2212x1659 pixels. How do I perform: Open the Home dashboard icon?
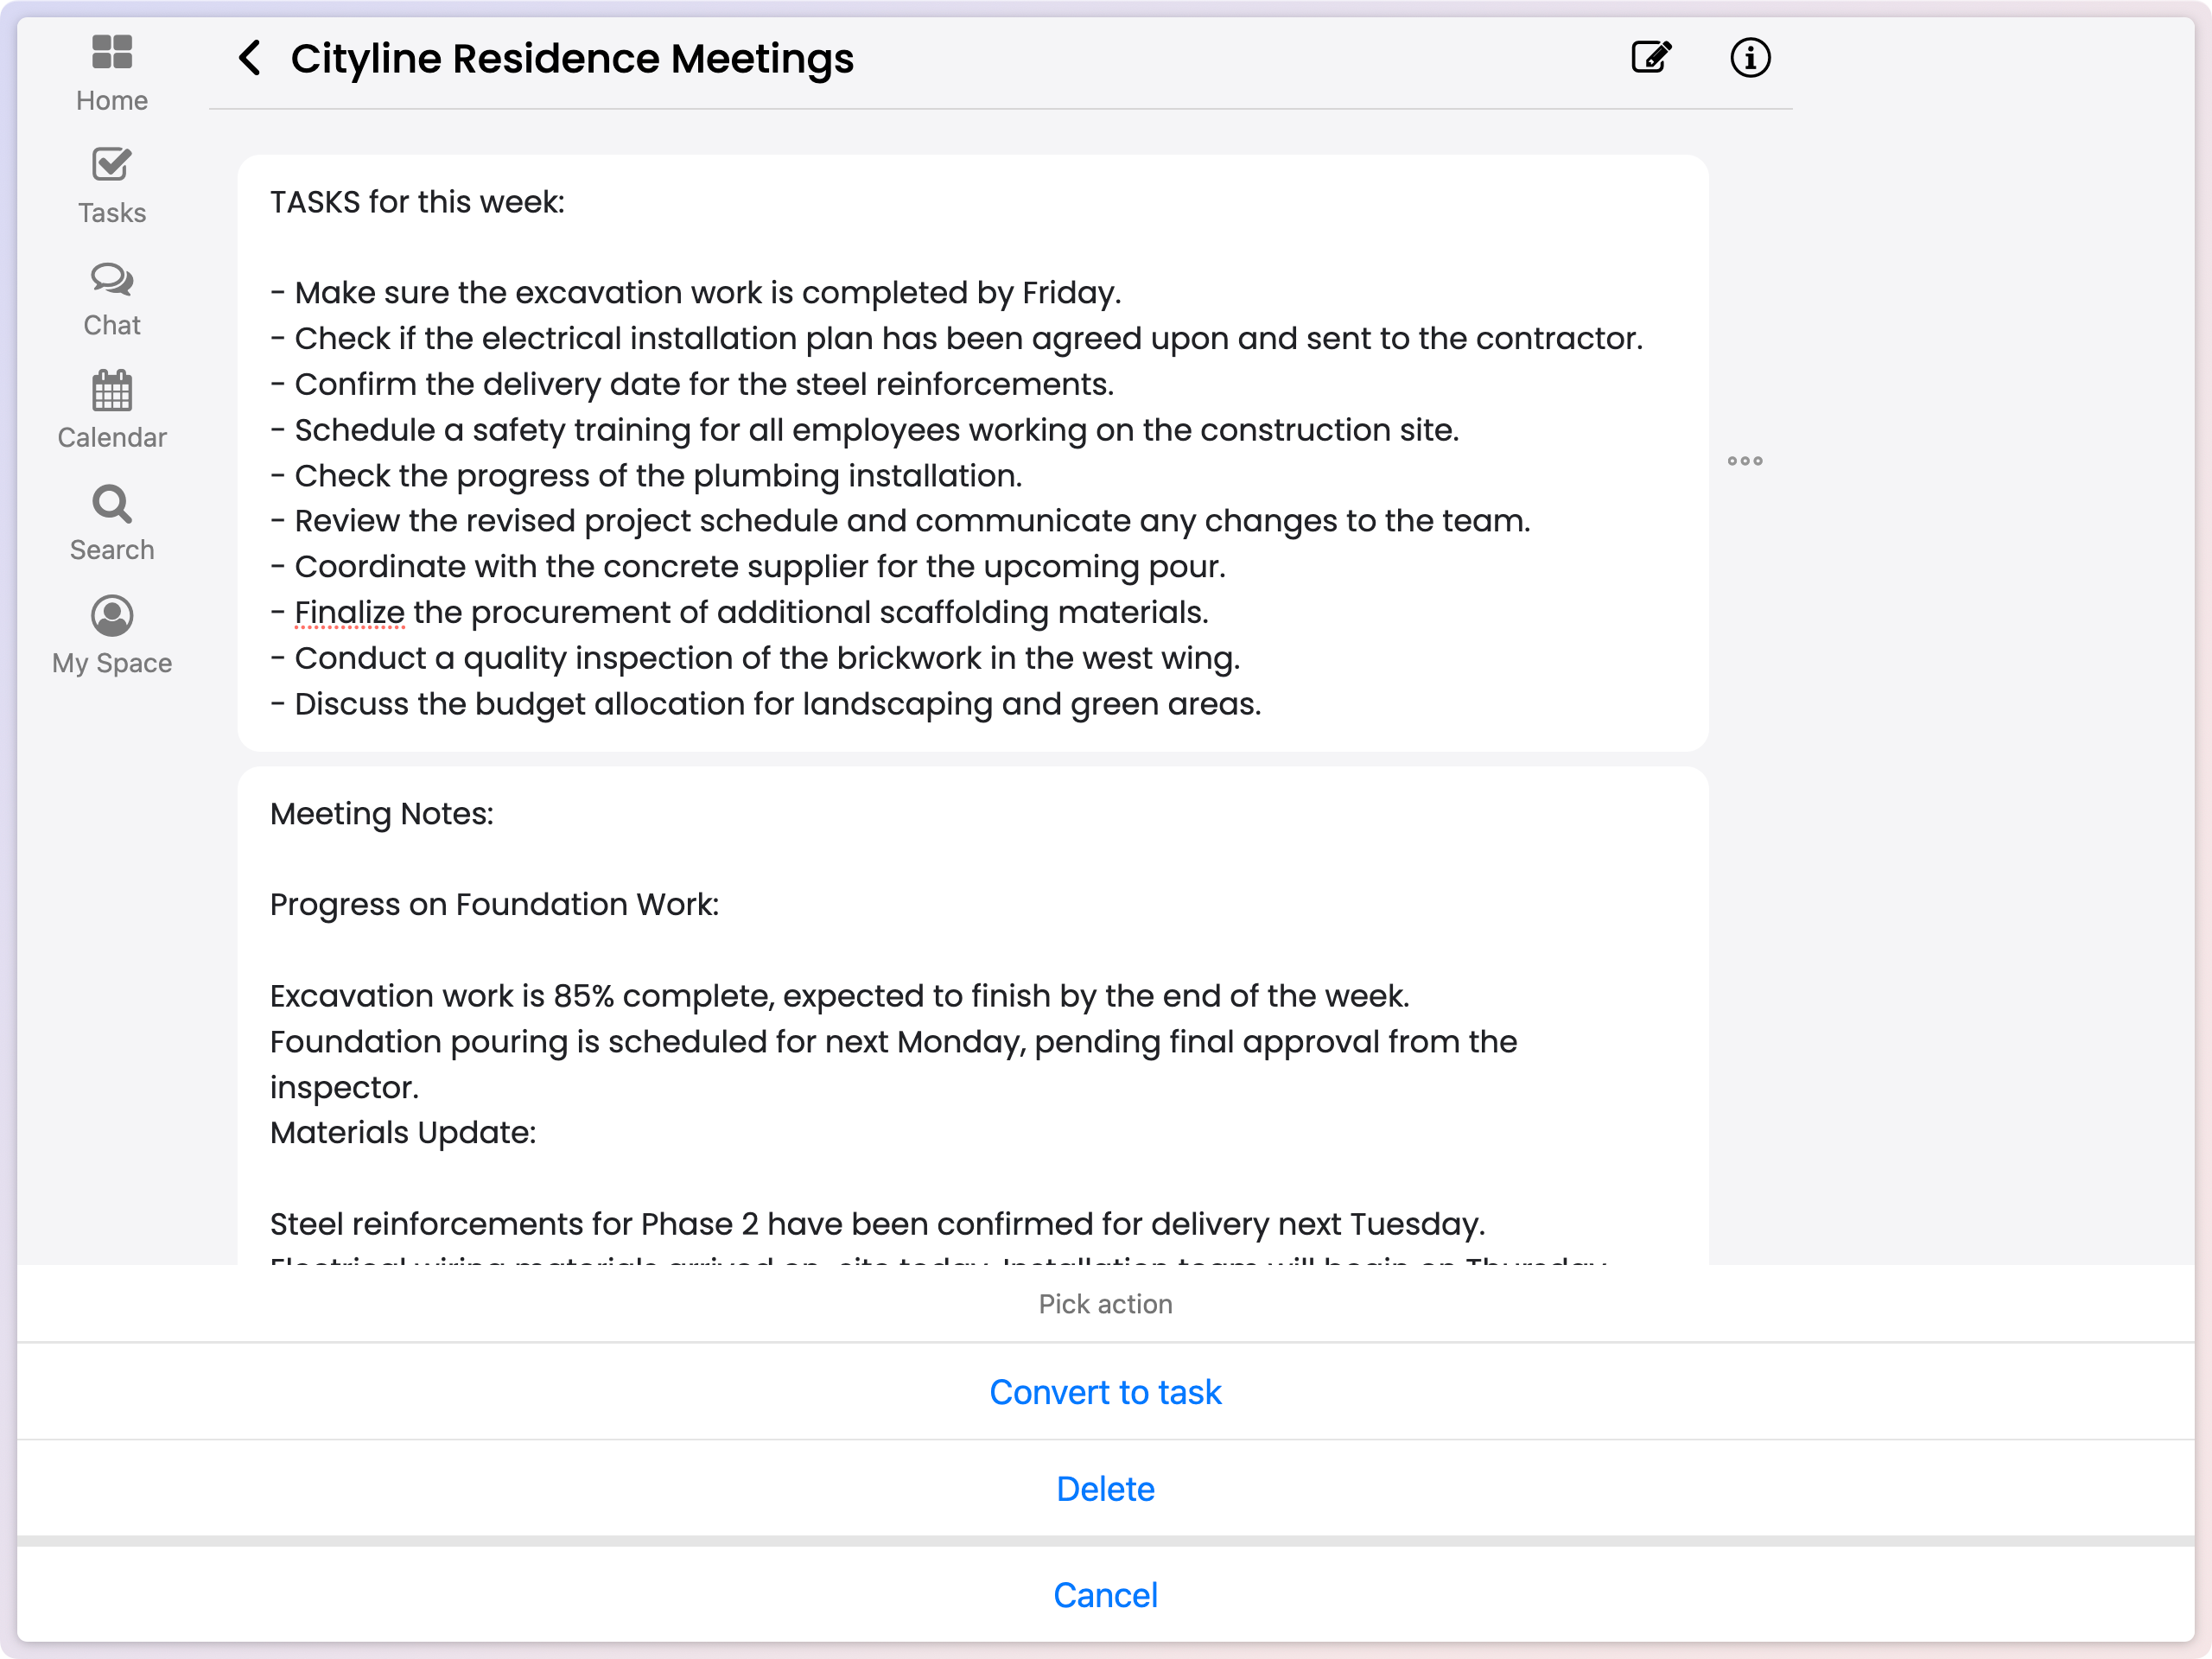point(112,52)
